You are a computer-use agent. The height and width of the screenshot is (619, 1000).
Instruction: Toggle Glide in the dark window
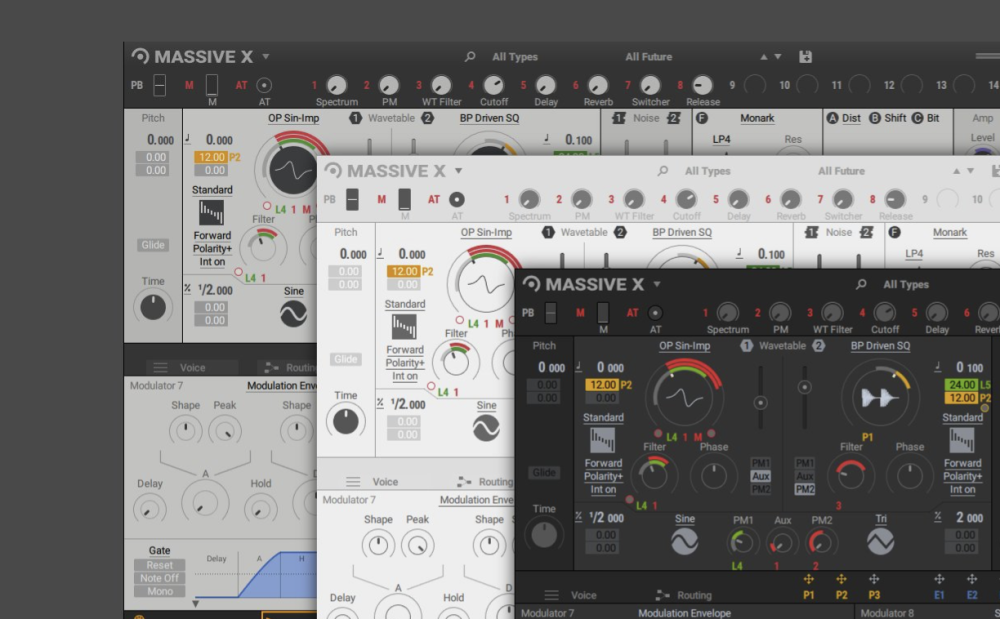[544, 472]
